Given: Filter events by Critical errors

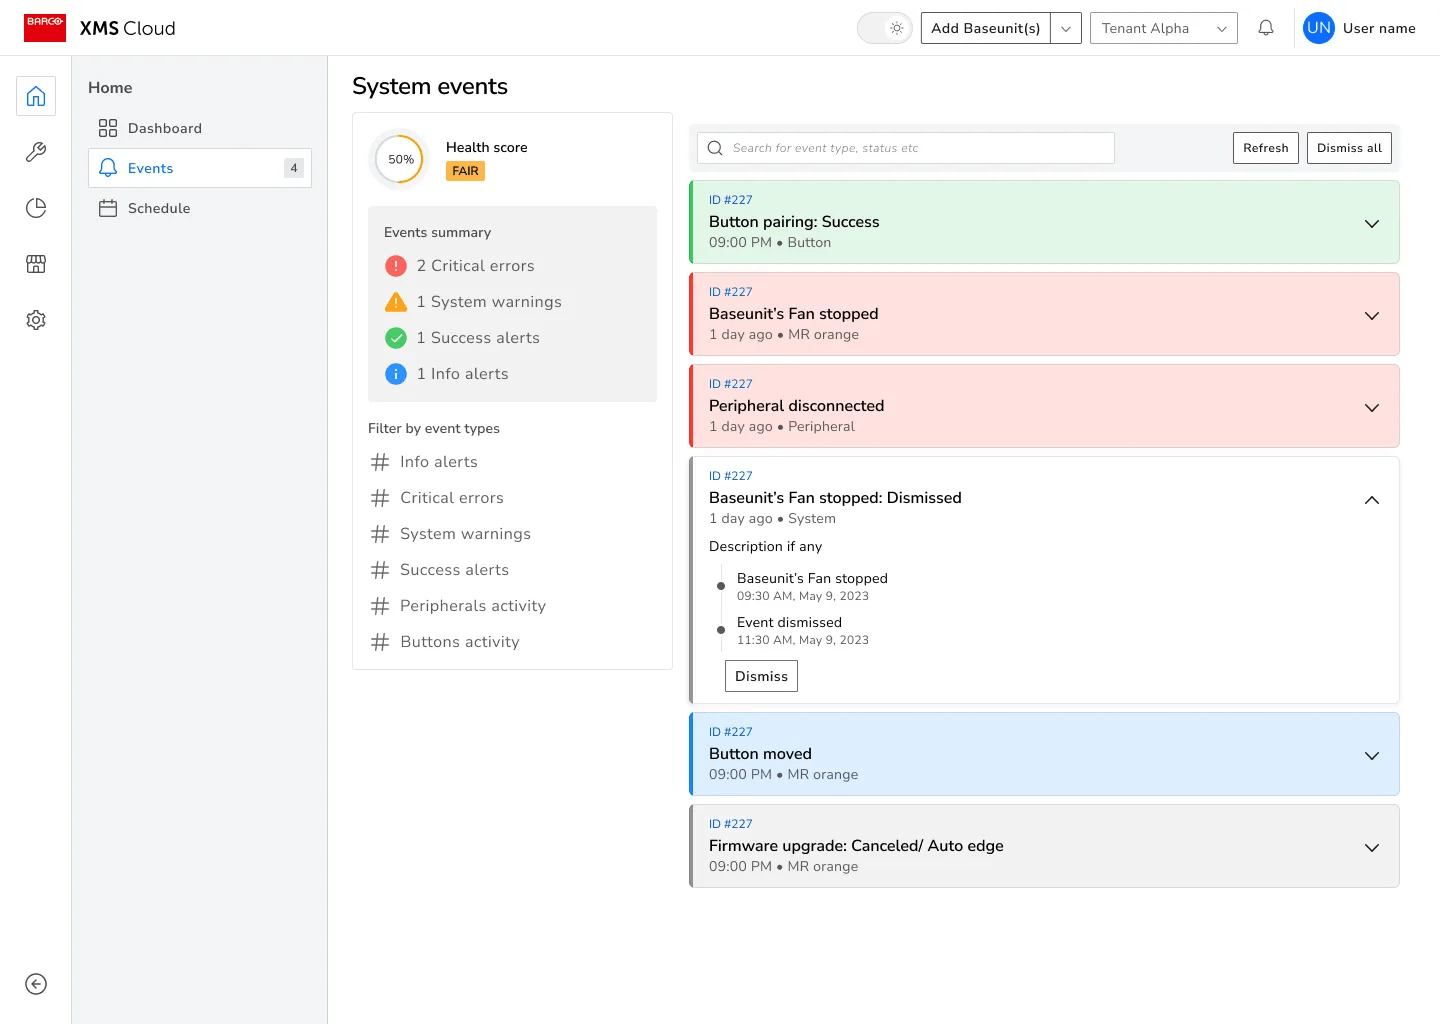Looking at the screenshot, I should [x=451, y=498].
